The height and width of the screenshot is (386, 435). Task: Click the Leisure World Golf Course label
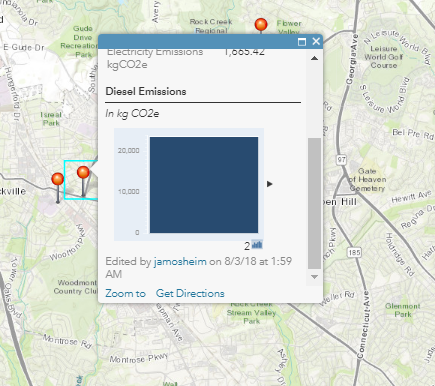(x=384, y=57)
